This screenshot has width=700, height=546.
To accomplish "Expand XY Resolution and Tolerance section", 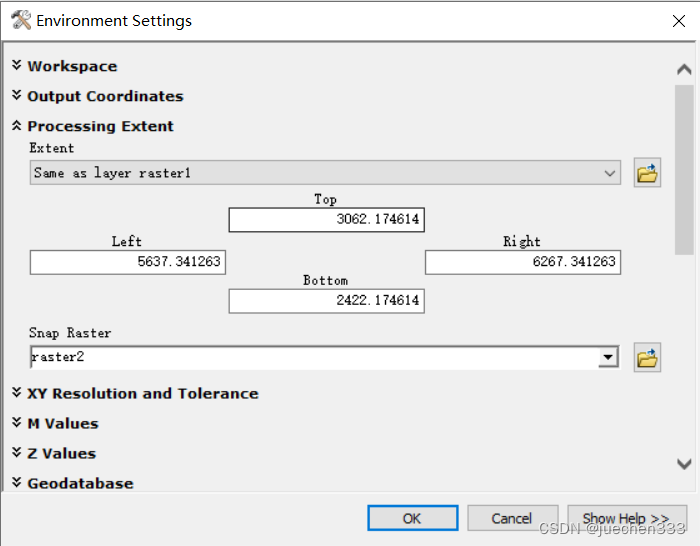I will coord(142,393).
